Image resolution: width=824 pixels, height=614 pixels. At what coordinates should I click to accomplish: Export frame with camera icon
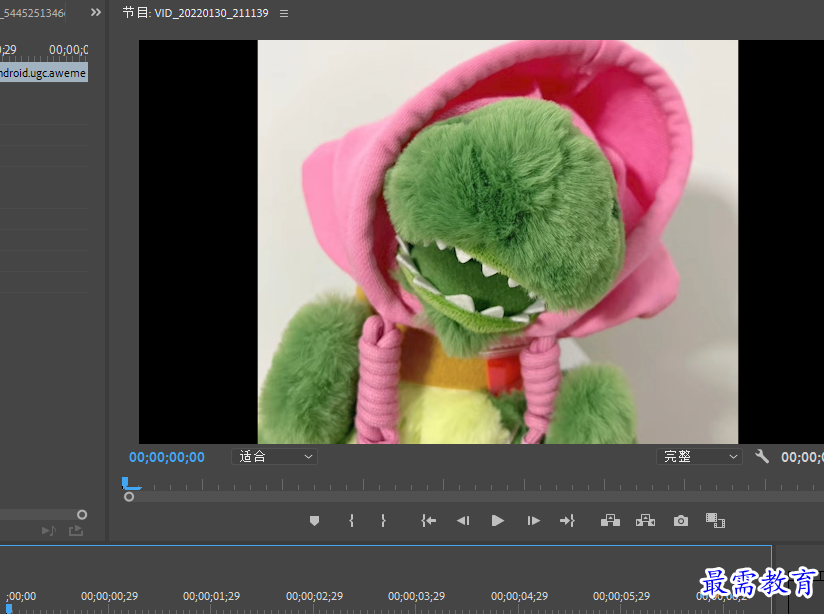[681, 521]
